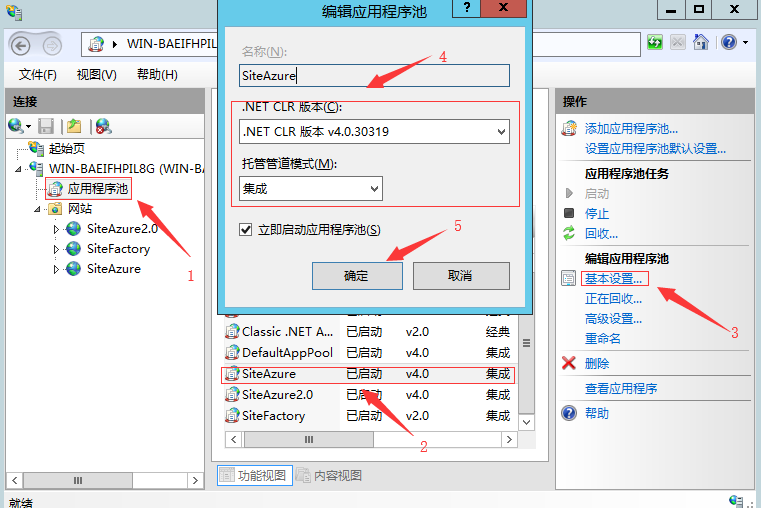Toggle start application pool immediately checkbox
This screenshot has height=508, width=761.
click(x=246, y=229)
